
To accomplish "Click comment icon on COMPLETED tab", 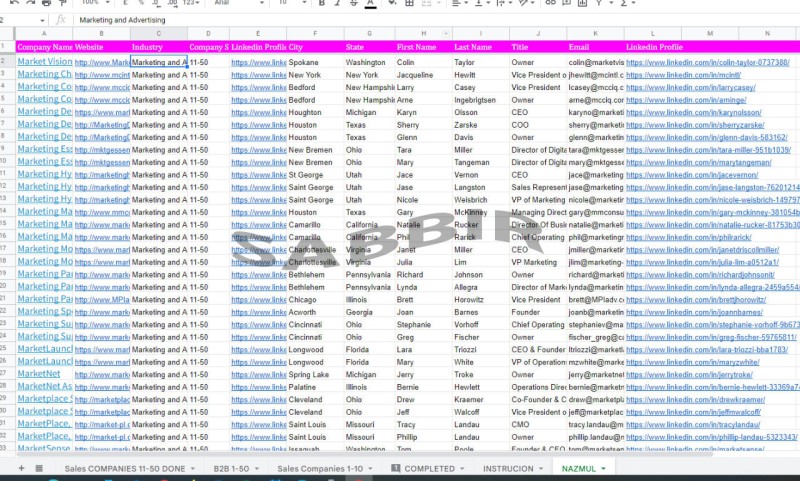I will [395, 468].
